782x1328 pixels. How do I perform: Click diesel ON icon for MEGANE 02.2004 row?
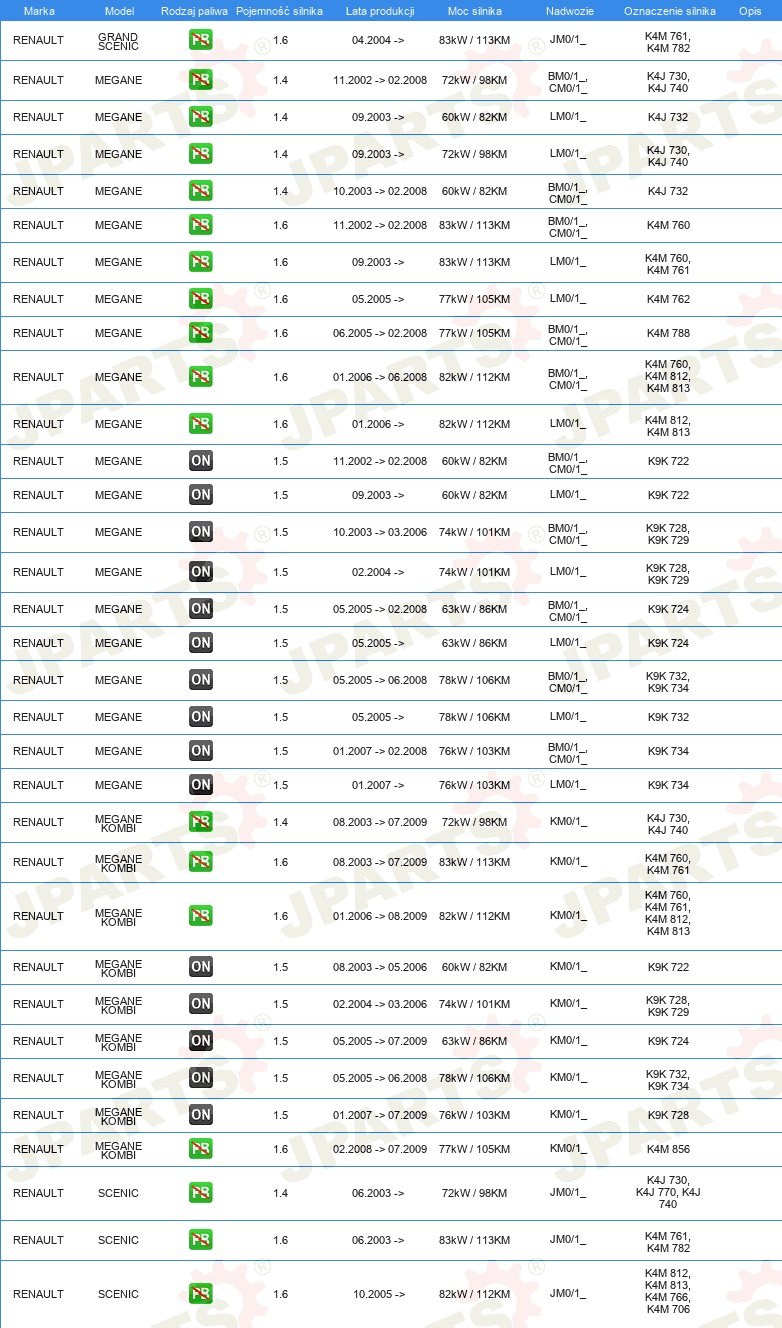(201, 572)
